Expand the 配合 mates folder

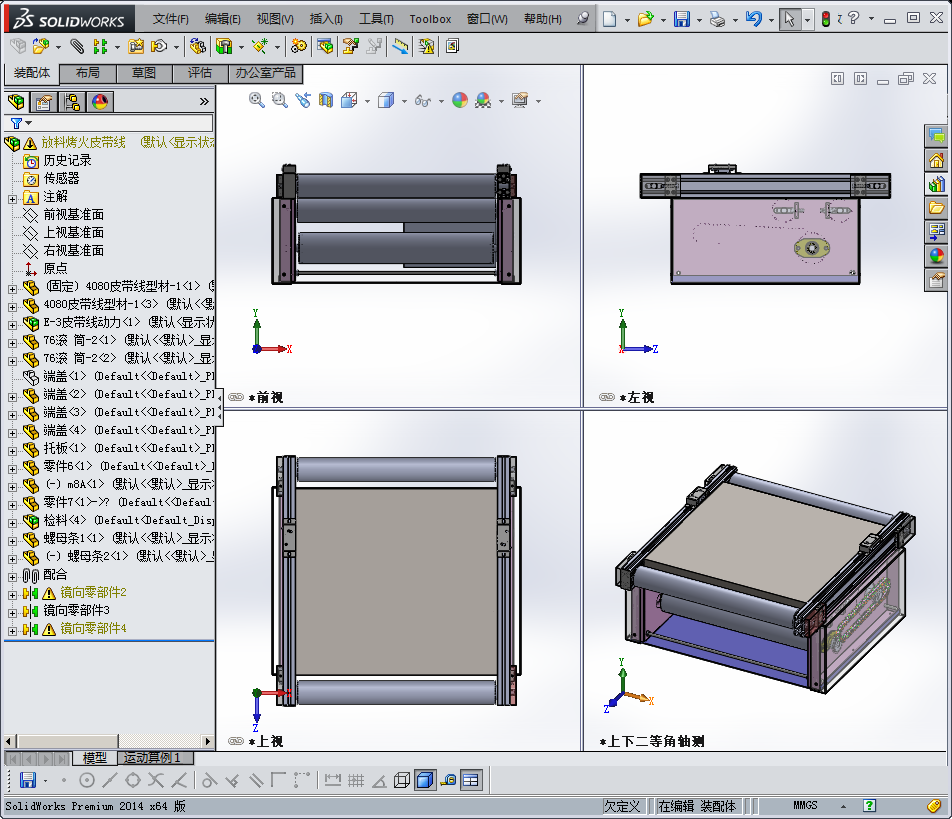tap(12, 575)
